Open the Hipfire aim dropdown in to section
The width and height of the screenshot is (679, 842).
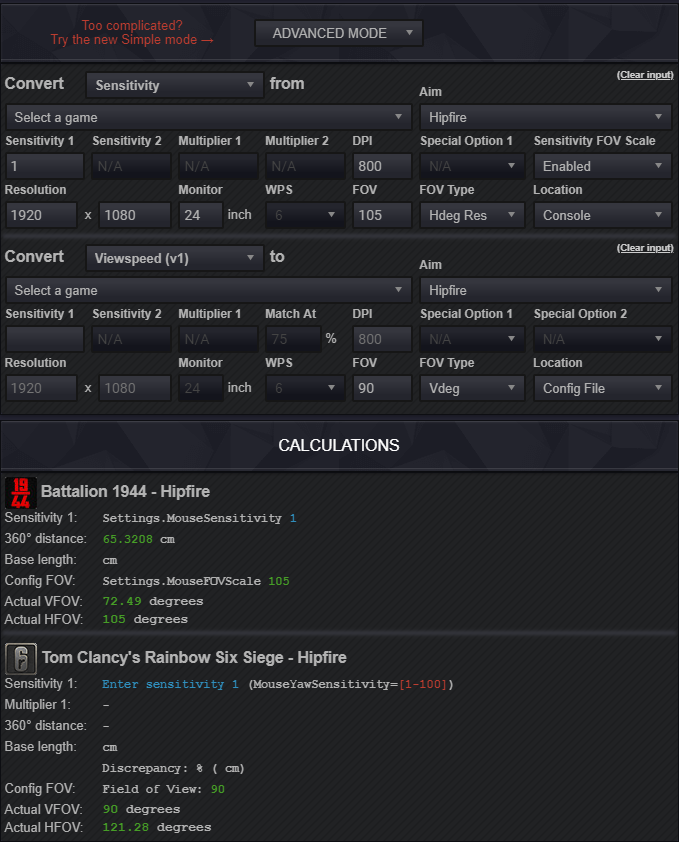(546, 290)
